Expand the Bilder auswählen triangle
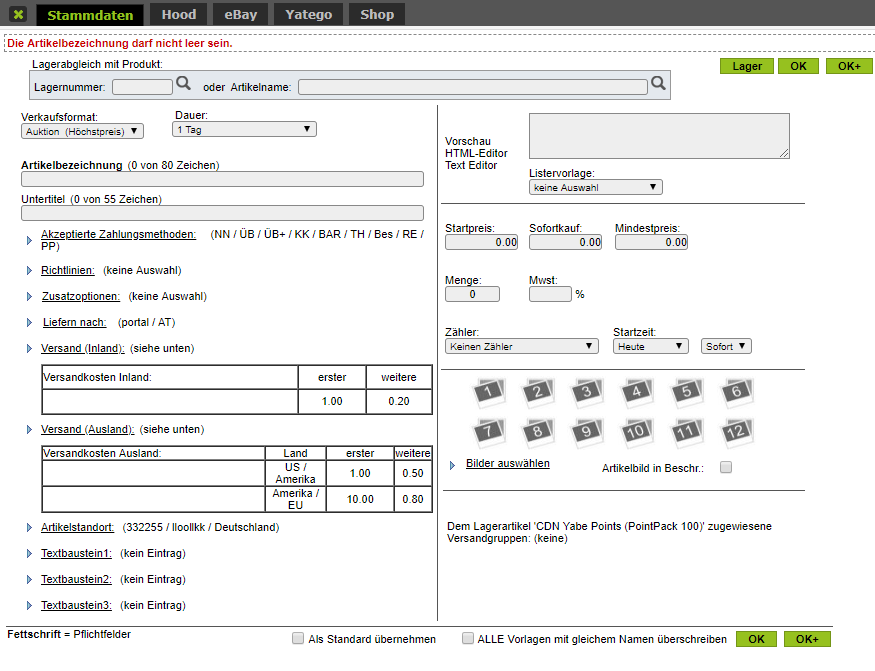 pyautogui.click(x=453, y=465)
